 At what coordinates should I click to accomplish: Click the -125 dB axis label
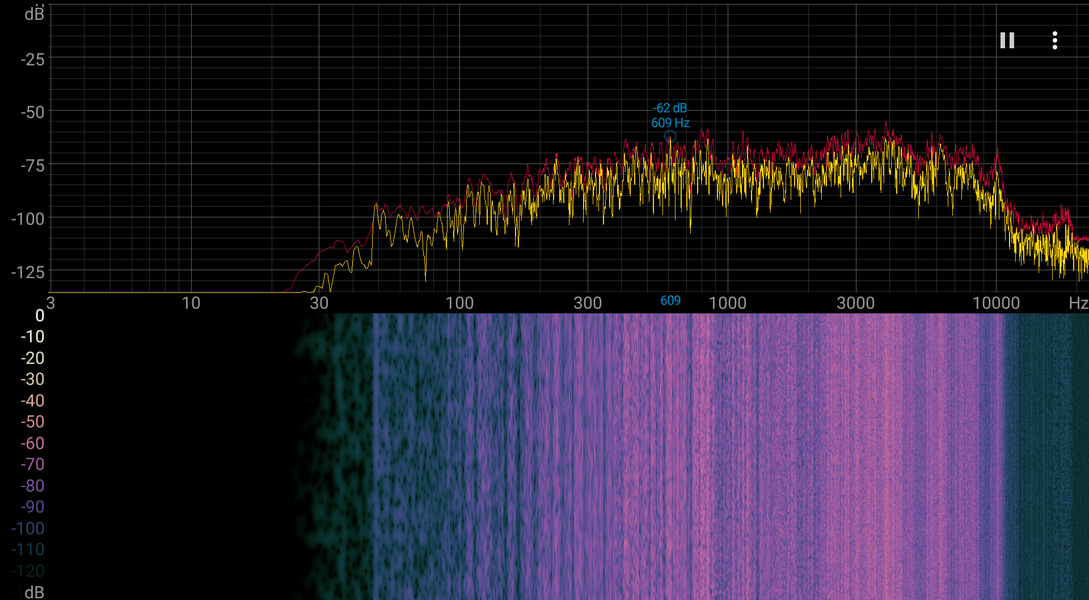coord(28,272)
